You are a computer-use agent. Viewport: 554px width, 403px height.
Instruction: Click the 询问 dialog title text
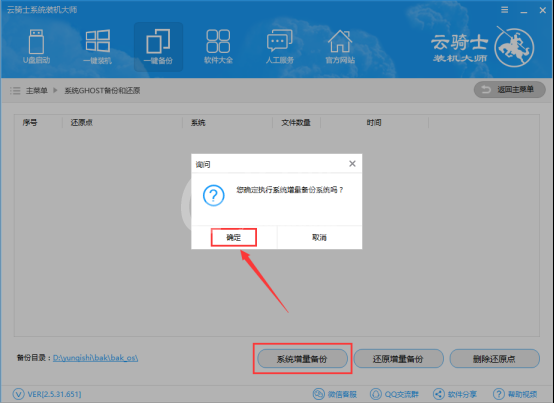tap(203, 165)
